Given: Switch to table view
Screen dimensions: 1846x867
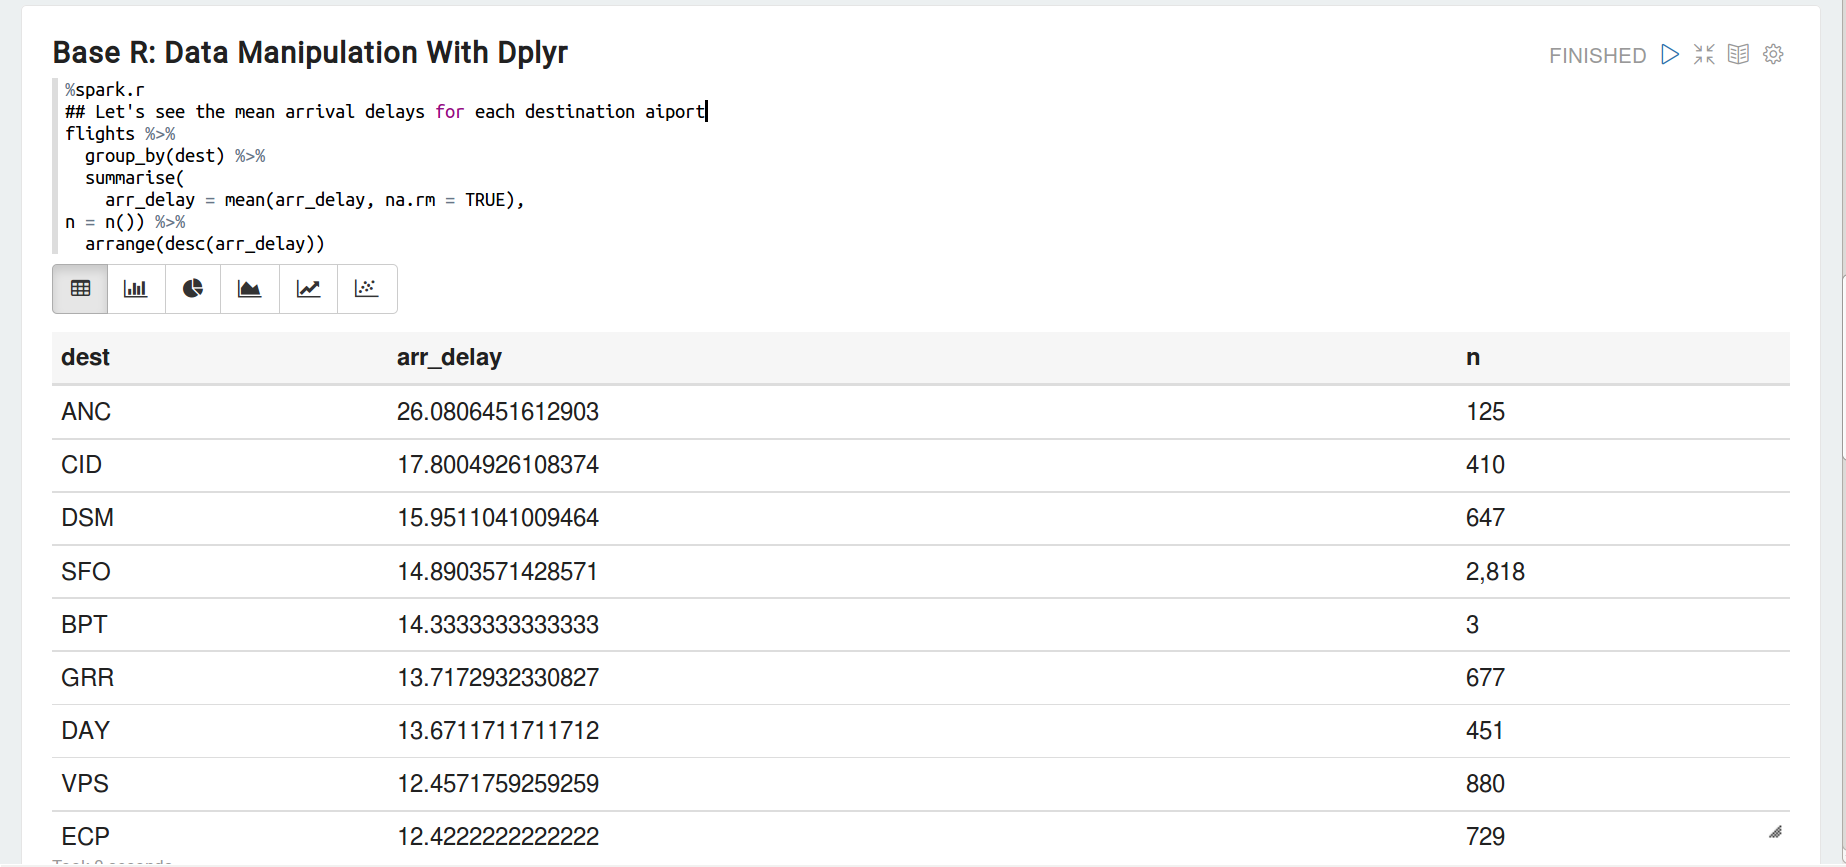Looking at the screenshot, I should (x=80, y=289).
